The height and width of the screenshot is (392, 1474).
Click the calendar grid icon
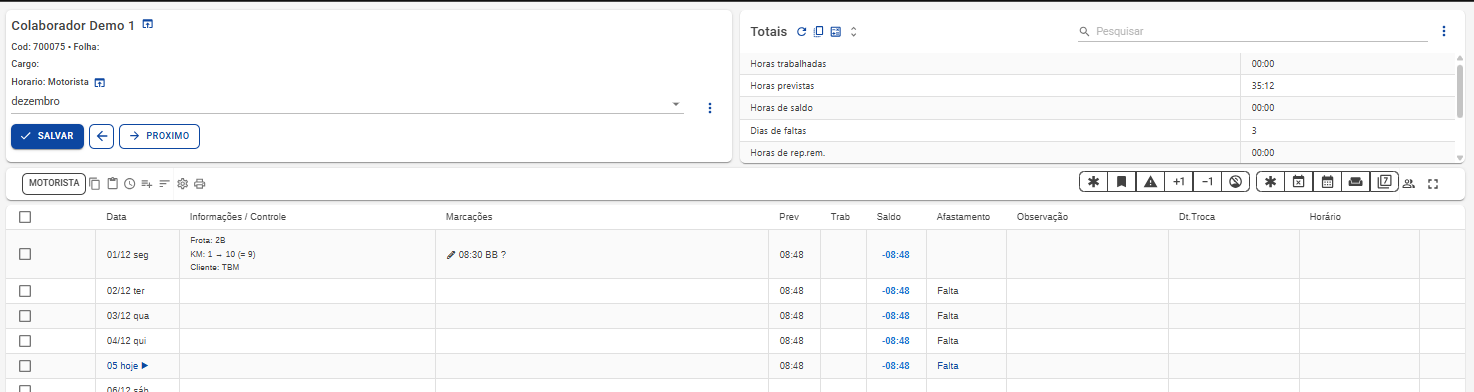(1328, 182)
